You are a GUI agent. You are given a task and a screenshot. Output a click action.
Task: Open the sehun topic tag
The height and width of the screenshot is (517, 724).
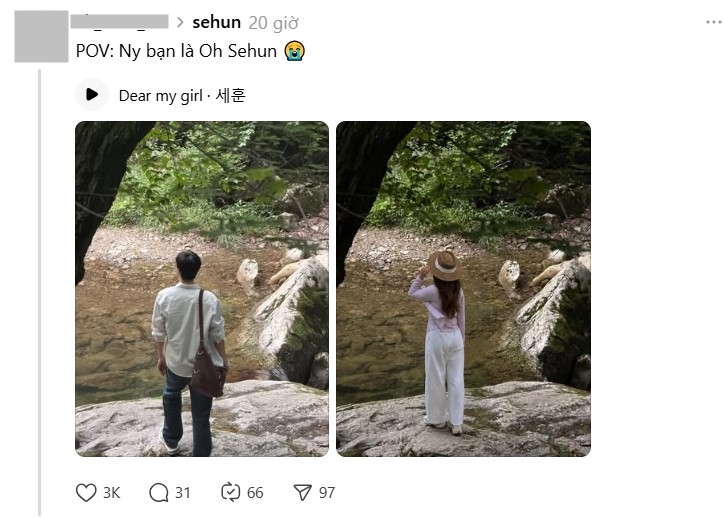(217, 22)
